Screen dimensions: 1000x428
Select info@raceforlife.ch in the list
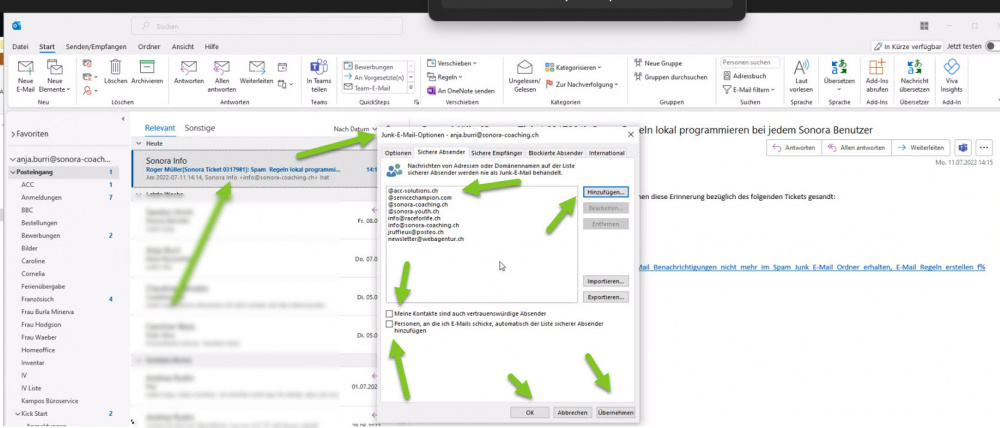(416, 218)
